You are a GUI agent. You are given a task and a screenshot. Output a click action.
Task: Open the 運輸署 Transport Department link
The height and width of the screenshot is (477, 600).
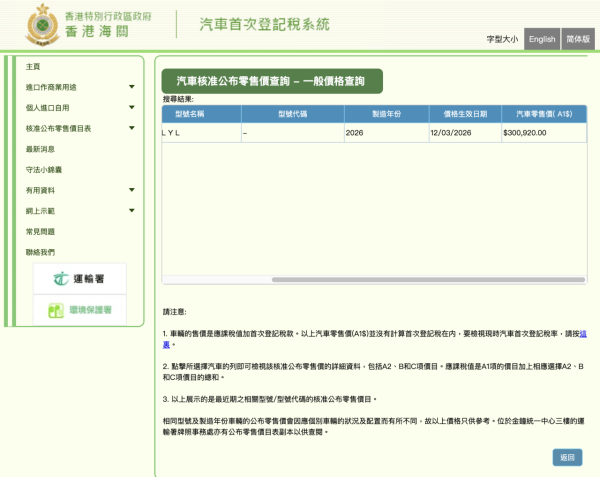coord(80,278)
